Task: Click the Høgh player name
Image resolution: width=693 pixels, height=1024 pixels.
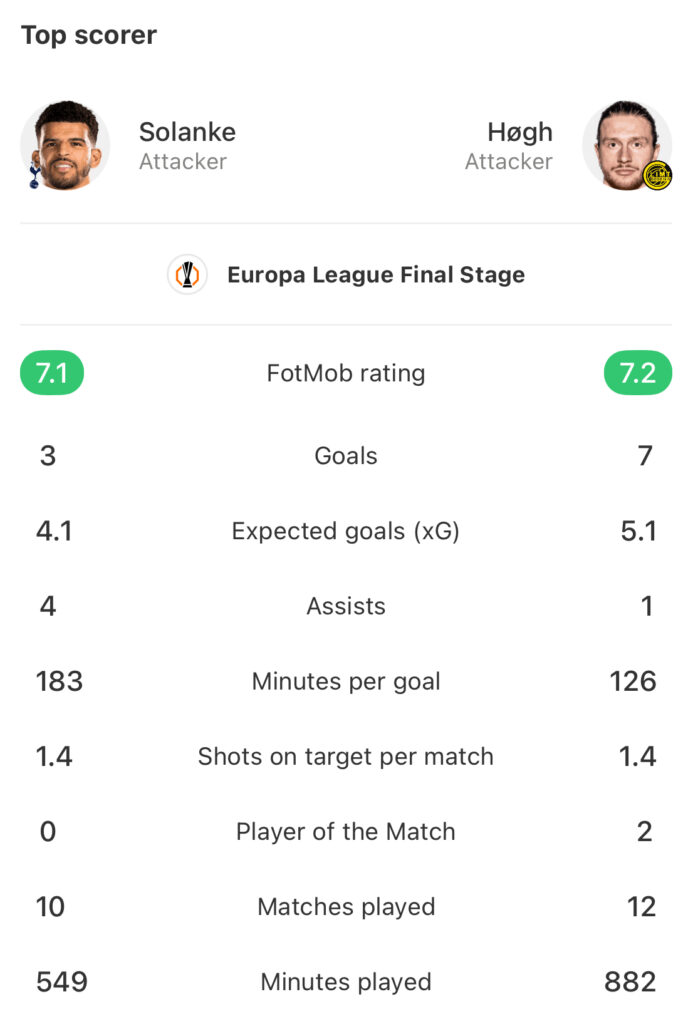Action: 520,133
